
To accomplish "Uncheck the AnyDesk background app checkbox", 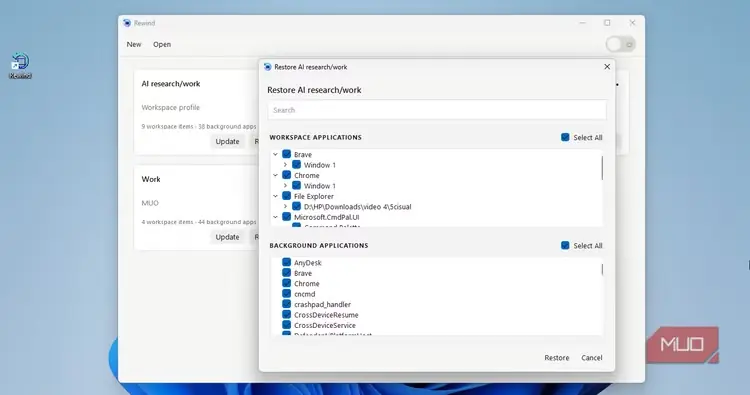I will coord(287,262).
